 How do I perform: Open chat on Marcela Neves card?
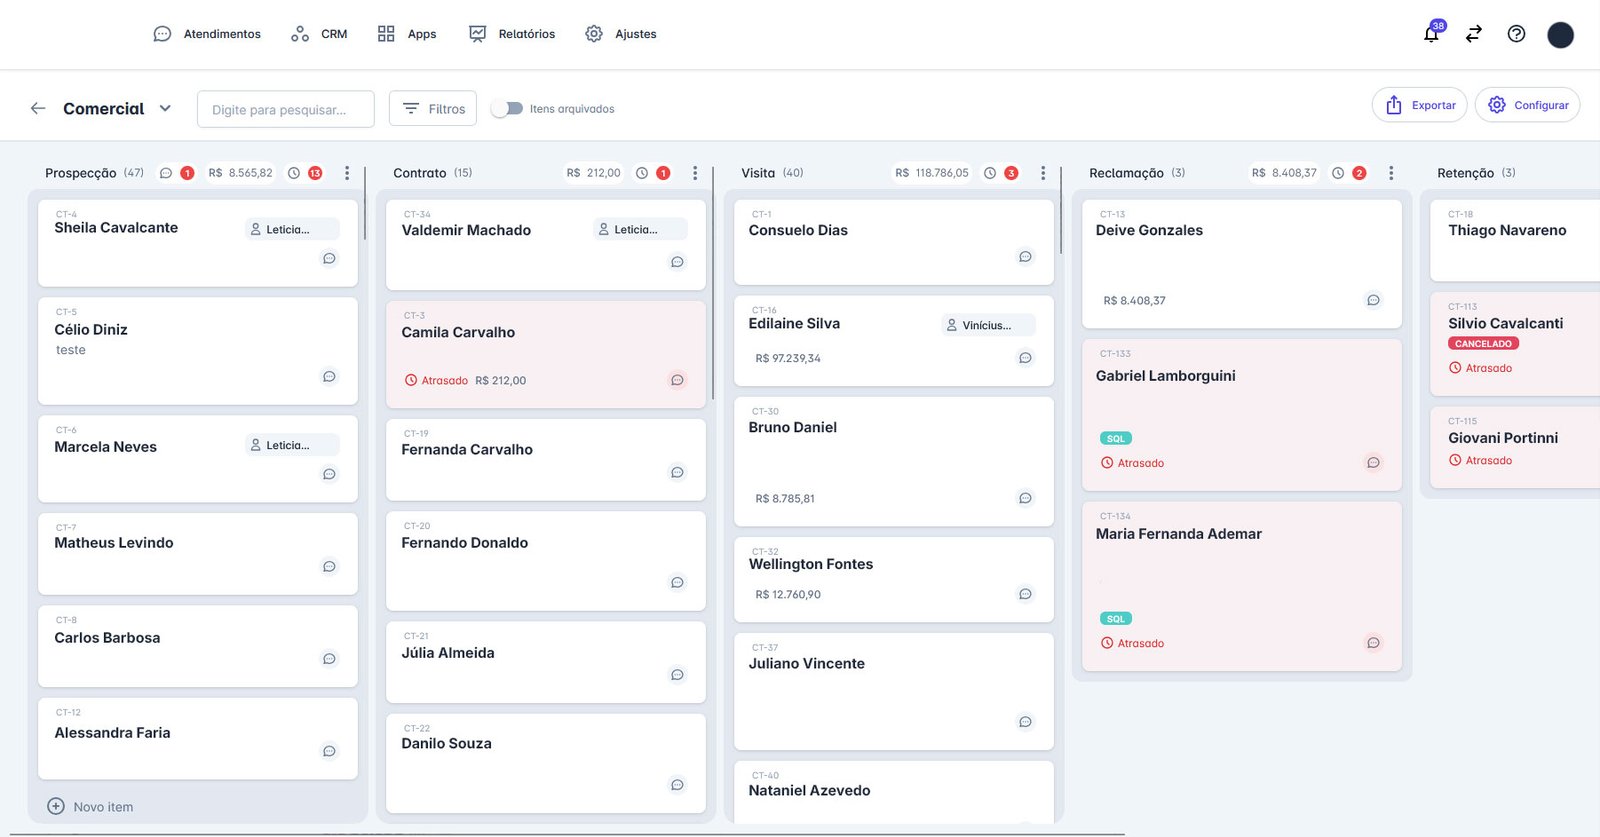[x=329, y=474]
